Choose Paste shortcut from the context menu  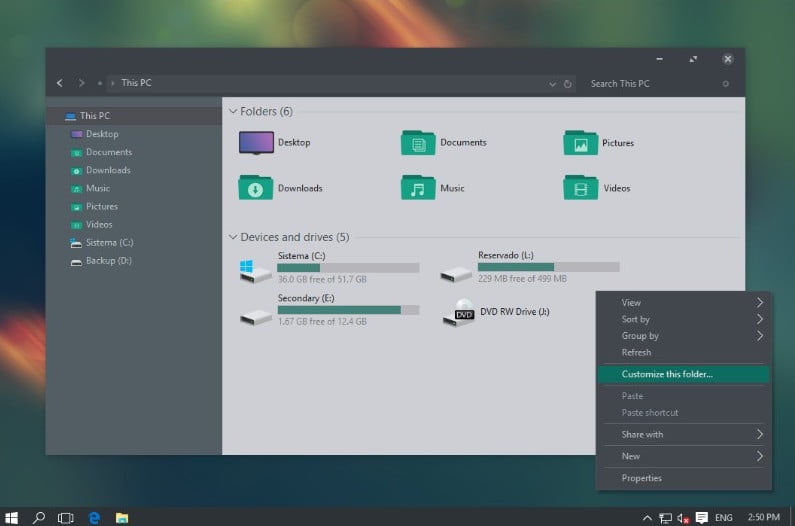683,413
